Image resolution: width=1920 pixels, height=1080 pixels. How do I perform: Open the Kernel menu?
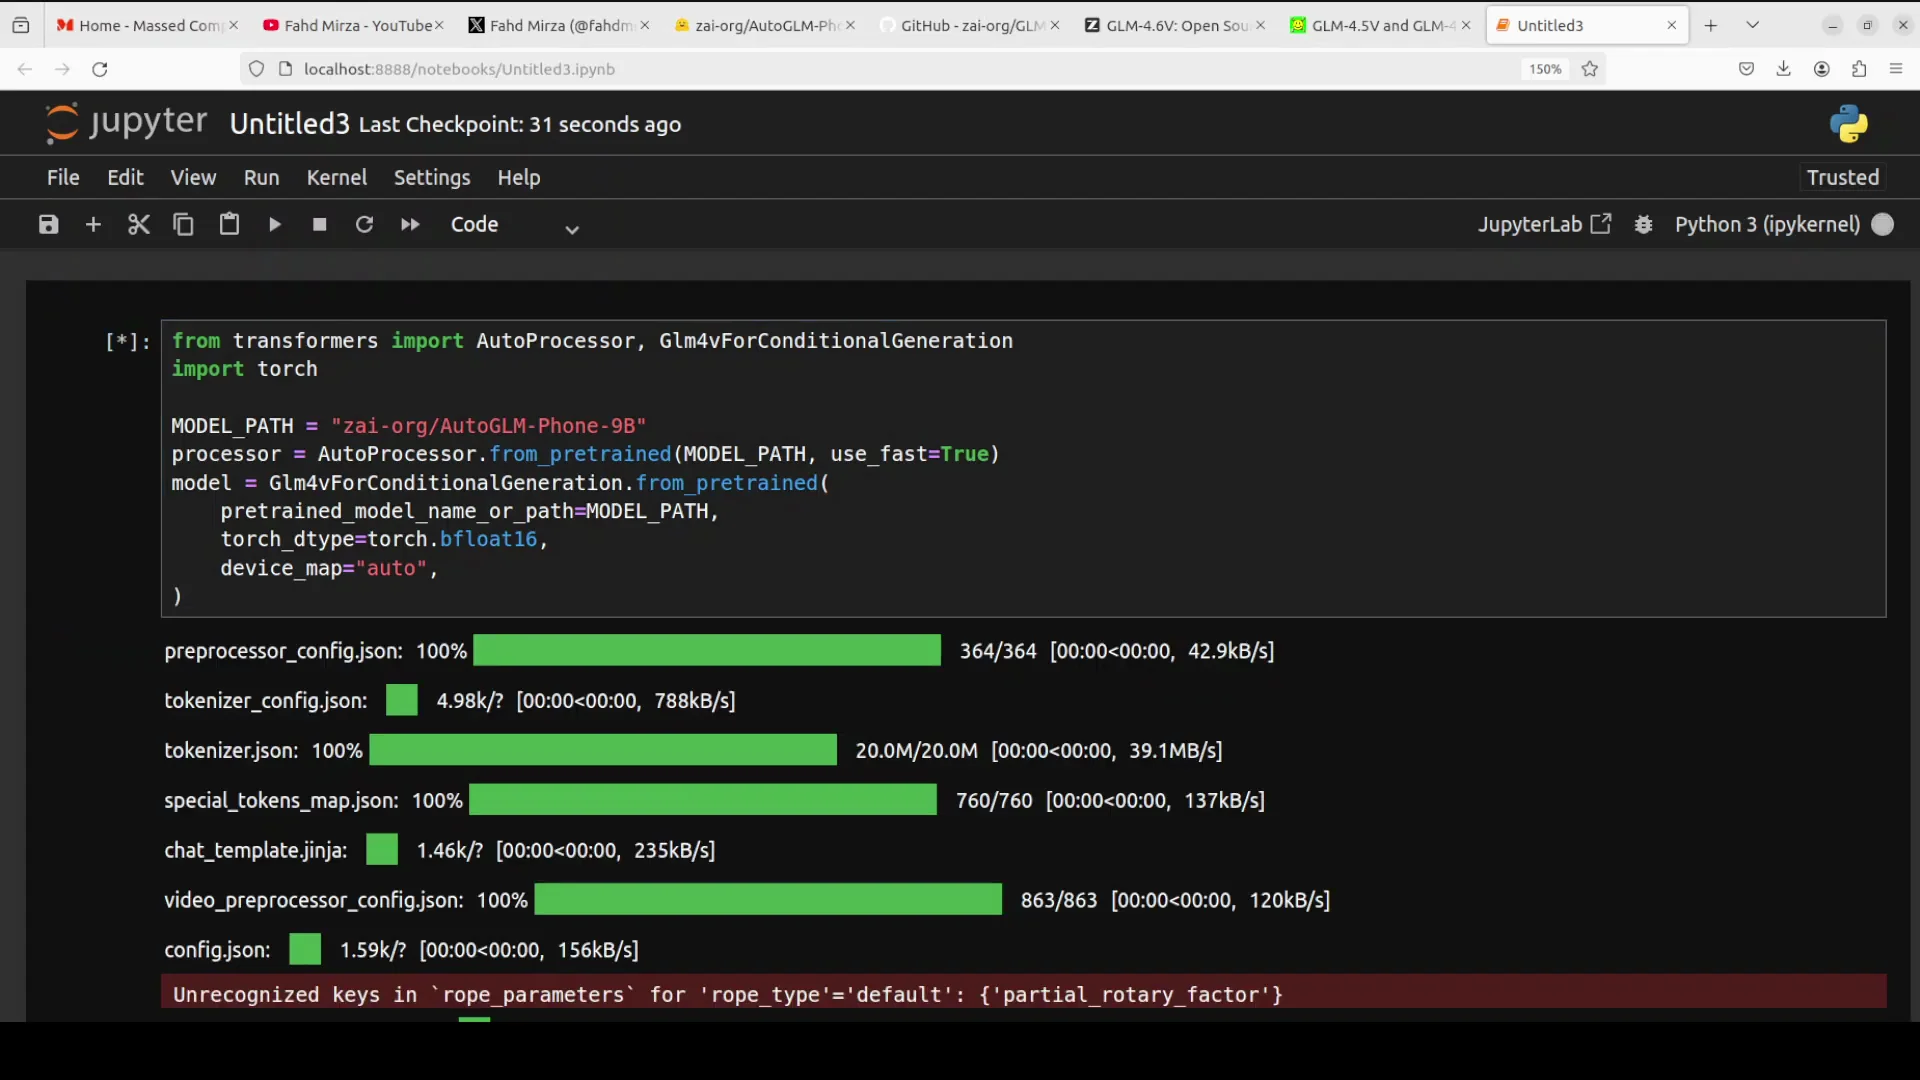tap(336, 177)
